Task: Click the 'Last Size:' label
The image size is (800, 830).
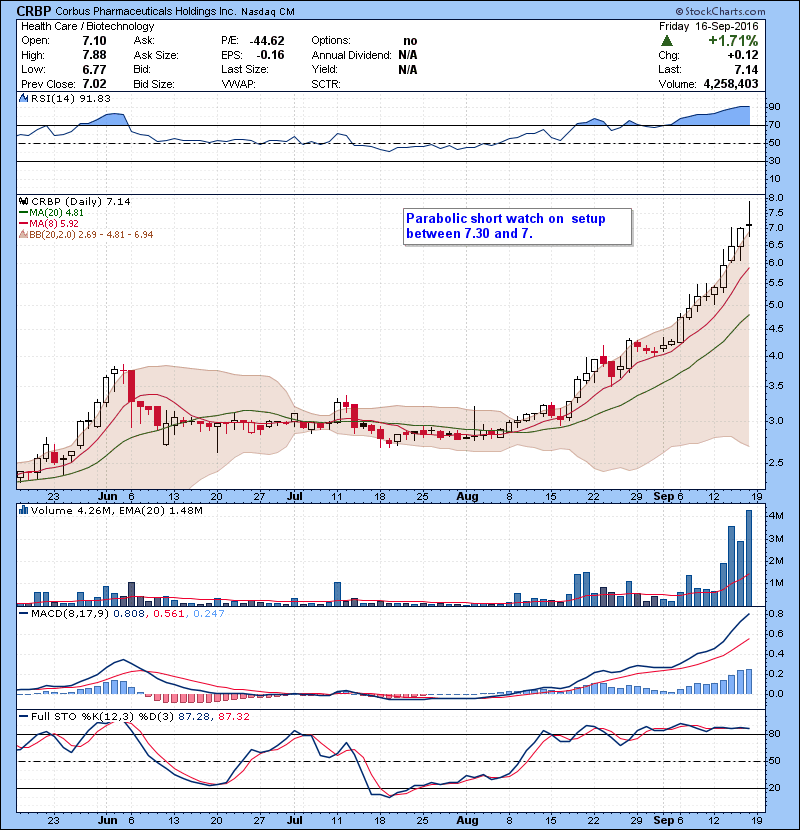Action: (x=245, y=70)
